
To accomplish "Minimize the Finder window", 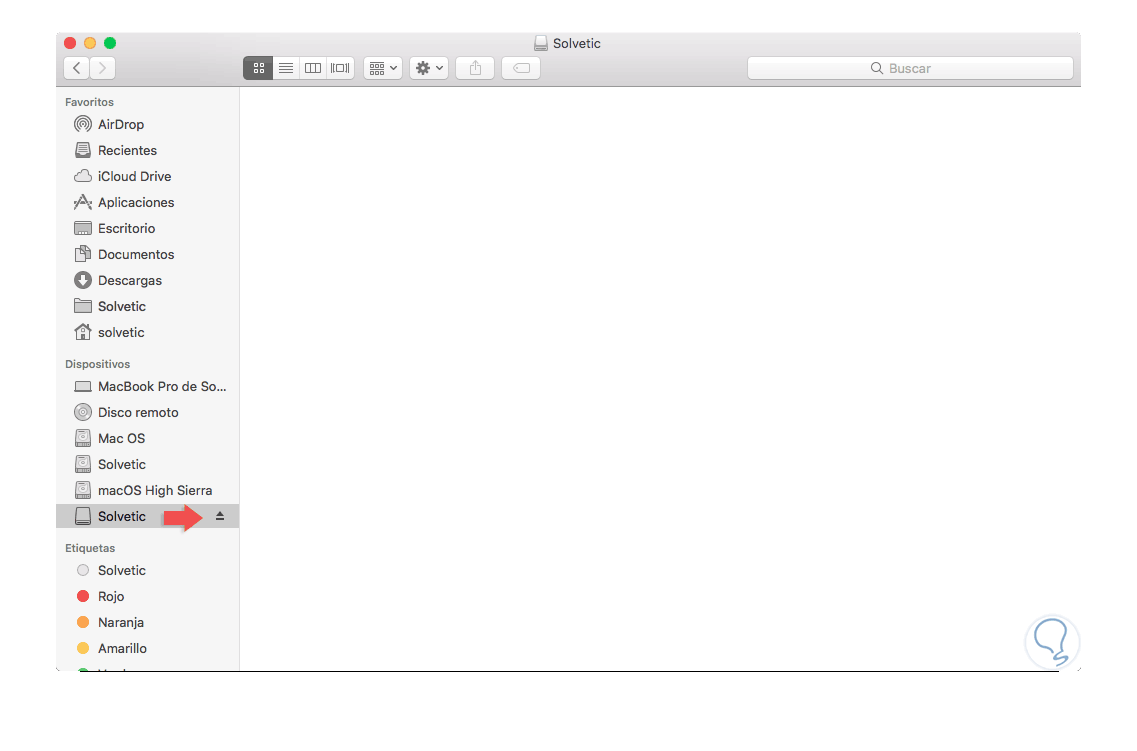I will point(90,43).
